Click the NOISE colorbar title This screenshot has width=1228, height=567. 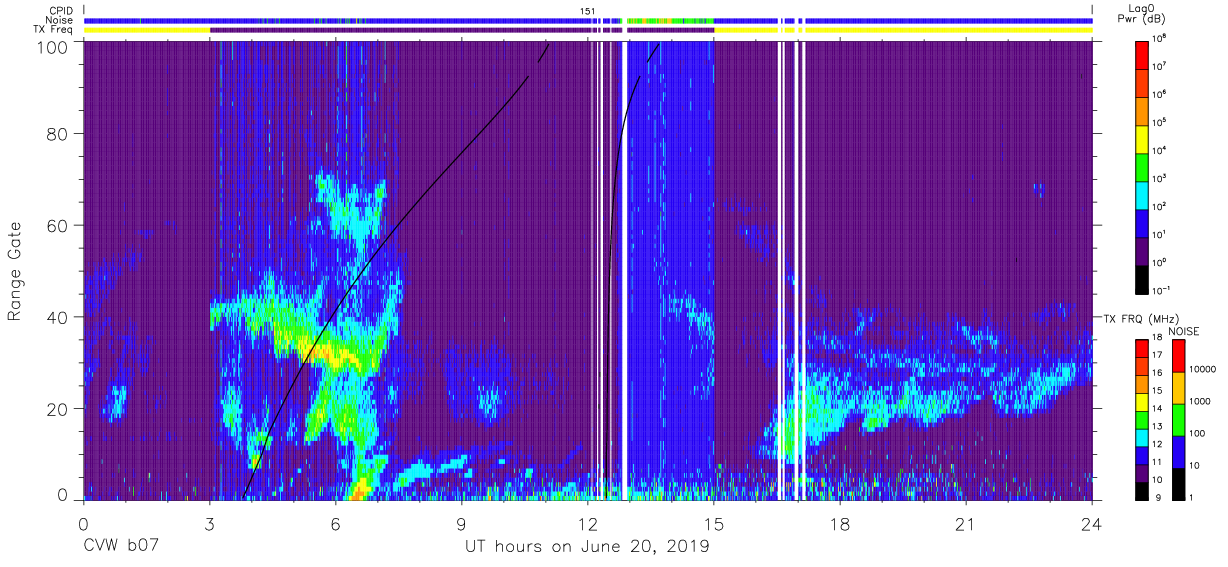coord(1185,330)
